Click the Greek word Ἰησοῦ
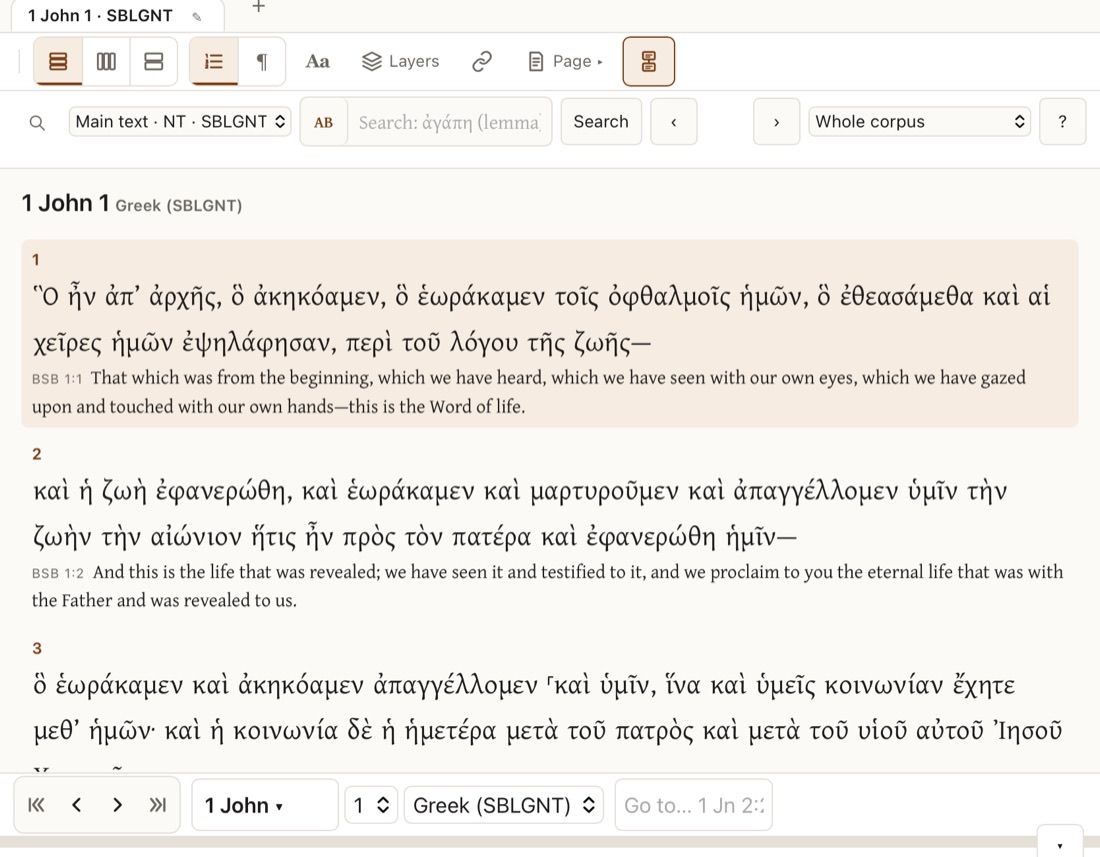 coord(1028,732)
